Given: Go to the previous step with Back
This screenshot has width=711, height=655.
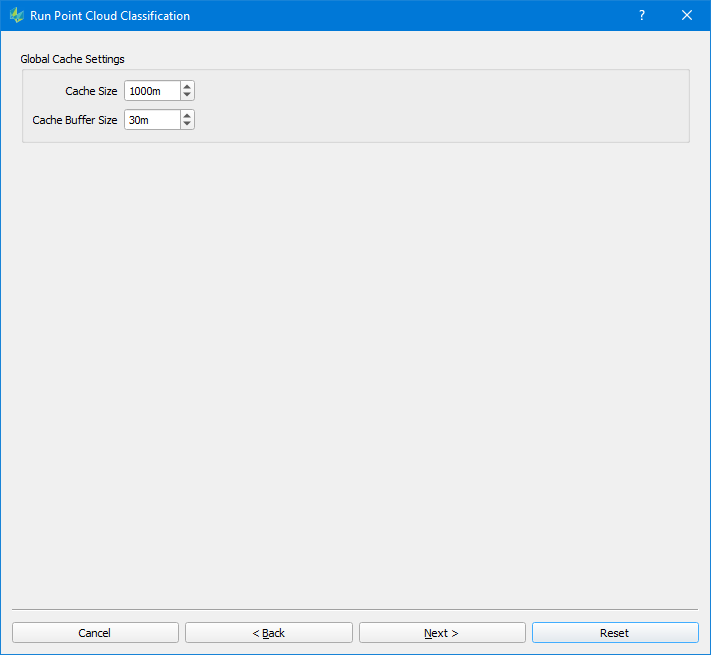Looking at the screenshot, I should pos(268,633).
